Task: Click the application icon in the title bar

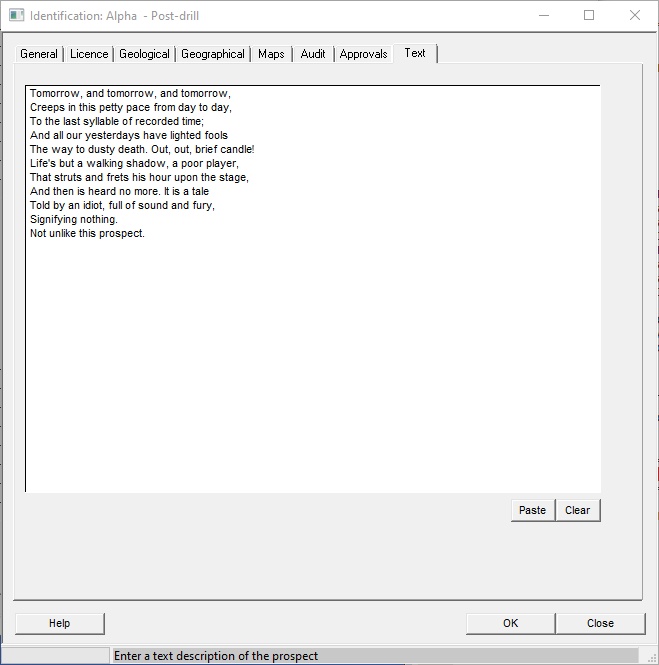Action: (16, 16)
